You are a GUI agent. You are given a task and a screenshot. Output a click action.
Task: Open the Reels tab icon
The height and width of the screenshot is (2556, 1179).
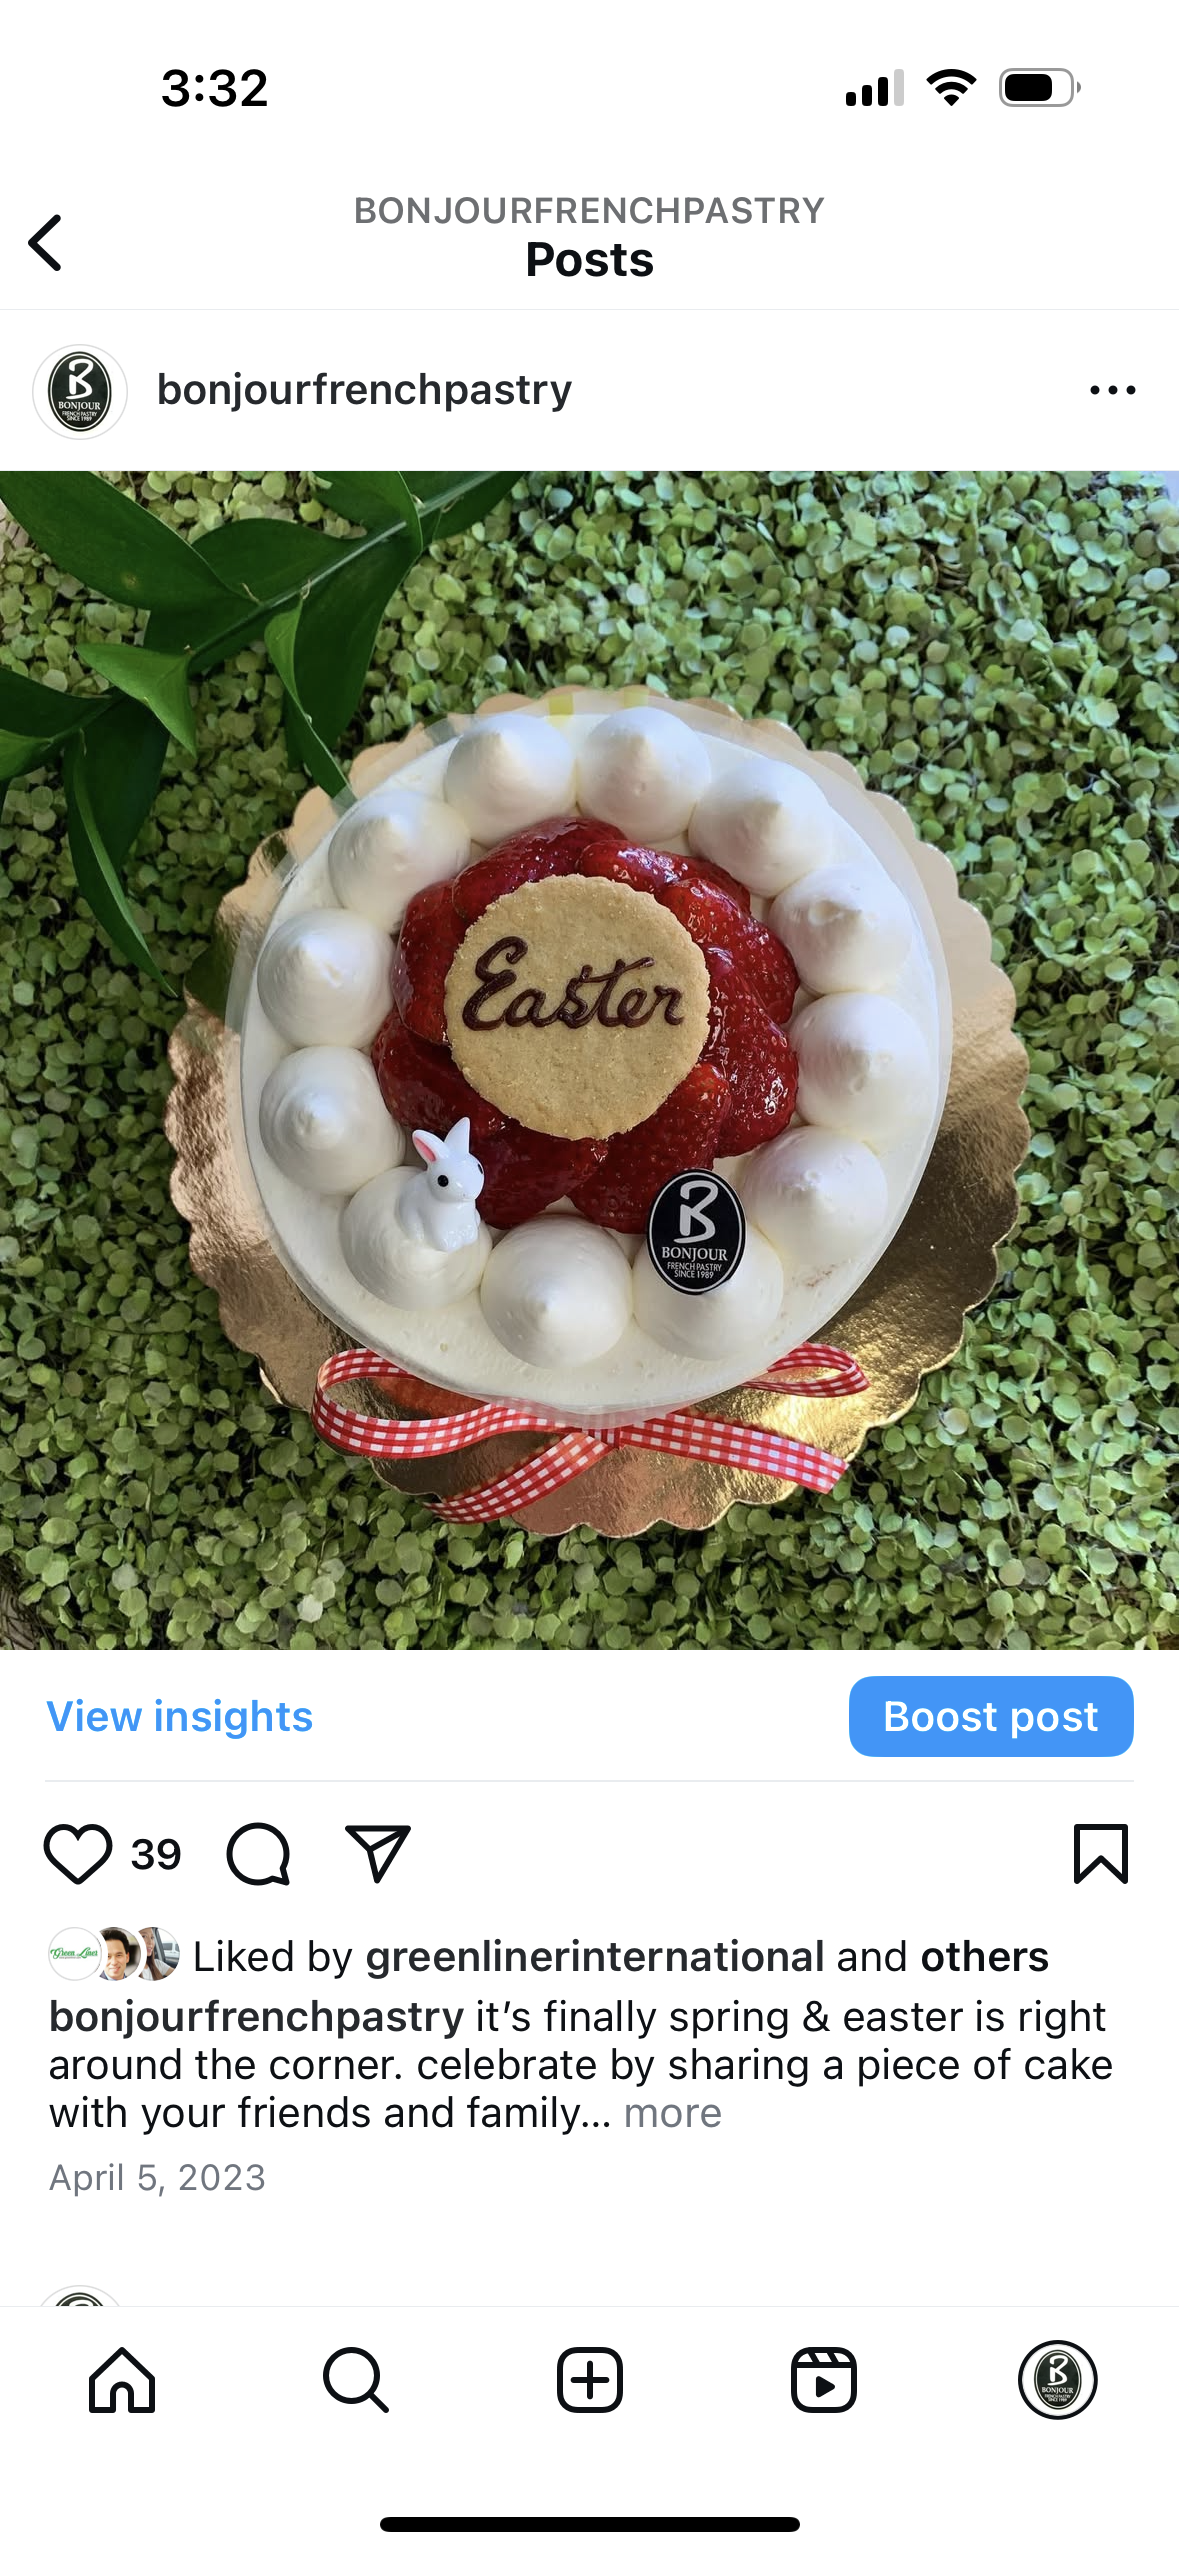824,2380
